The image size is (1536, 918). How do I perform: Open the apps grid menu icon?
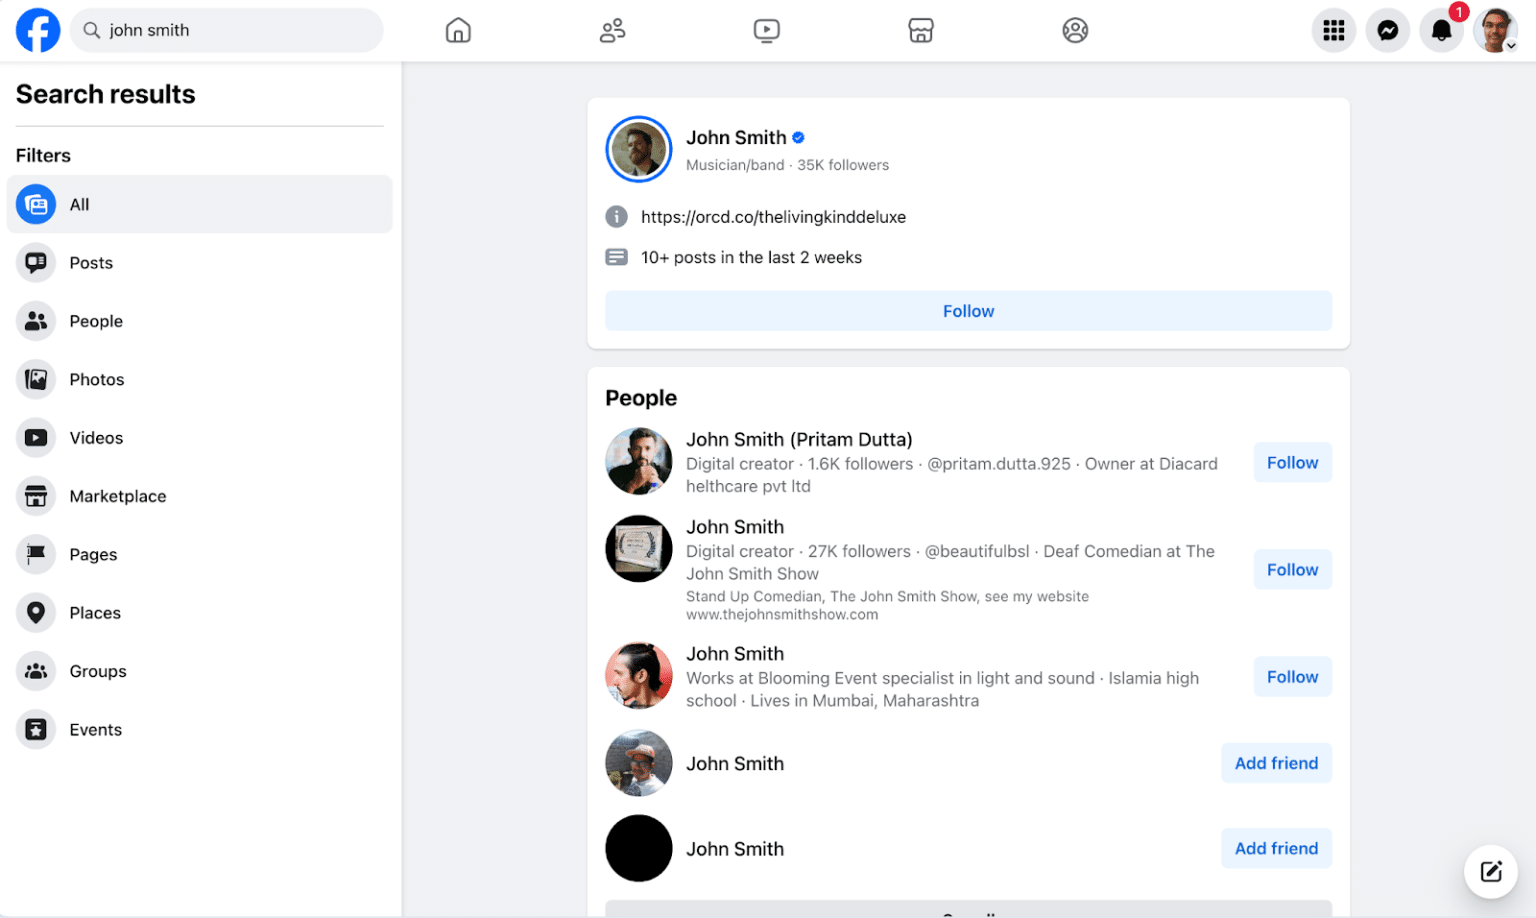point(1333,31)
